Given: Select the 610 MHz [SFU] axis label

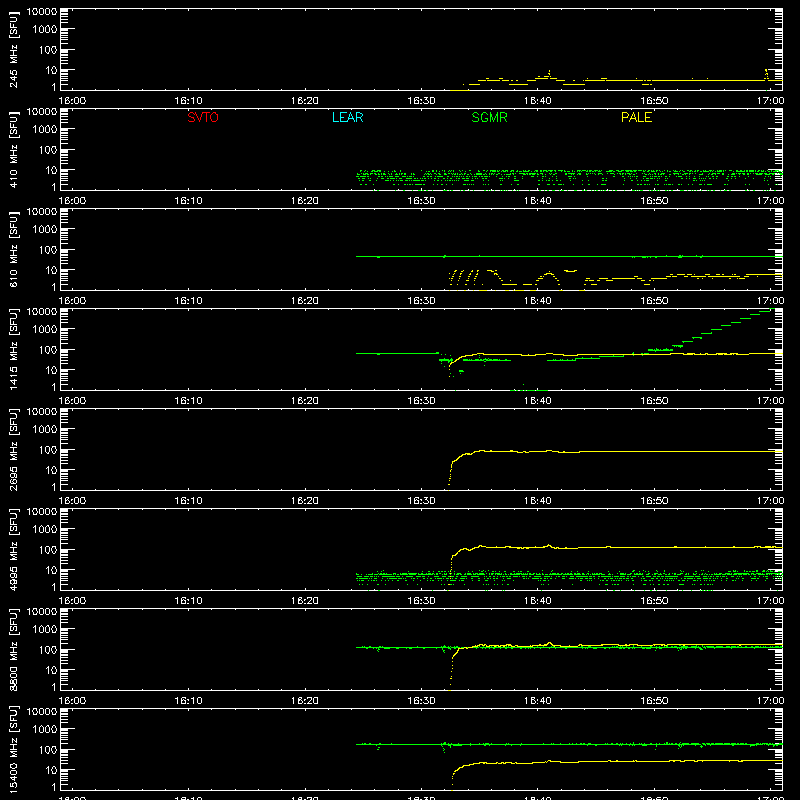Looking at the screenshot, I should click(13, 250).
